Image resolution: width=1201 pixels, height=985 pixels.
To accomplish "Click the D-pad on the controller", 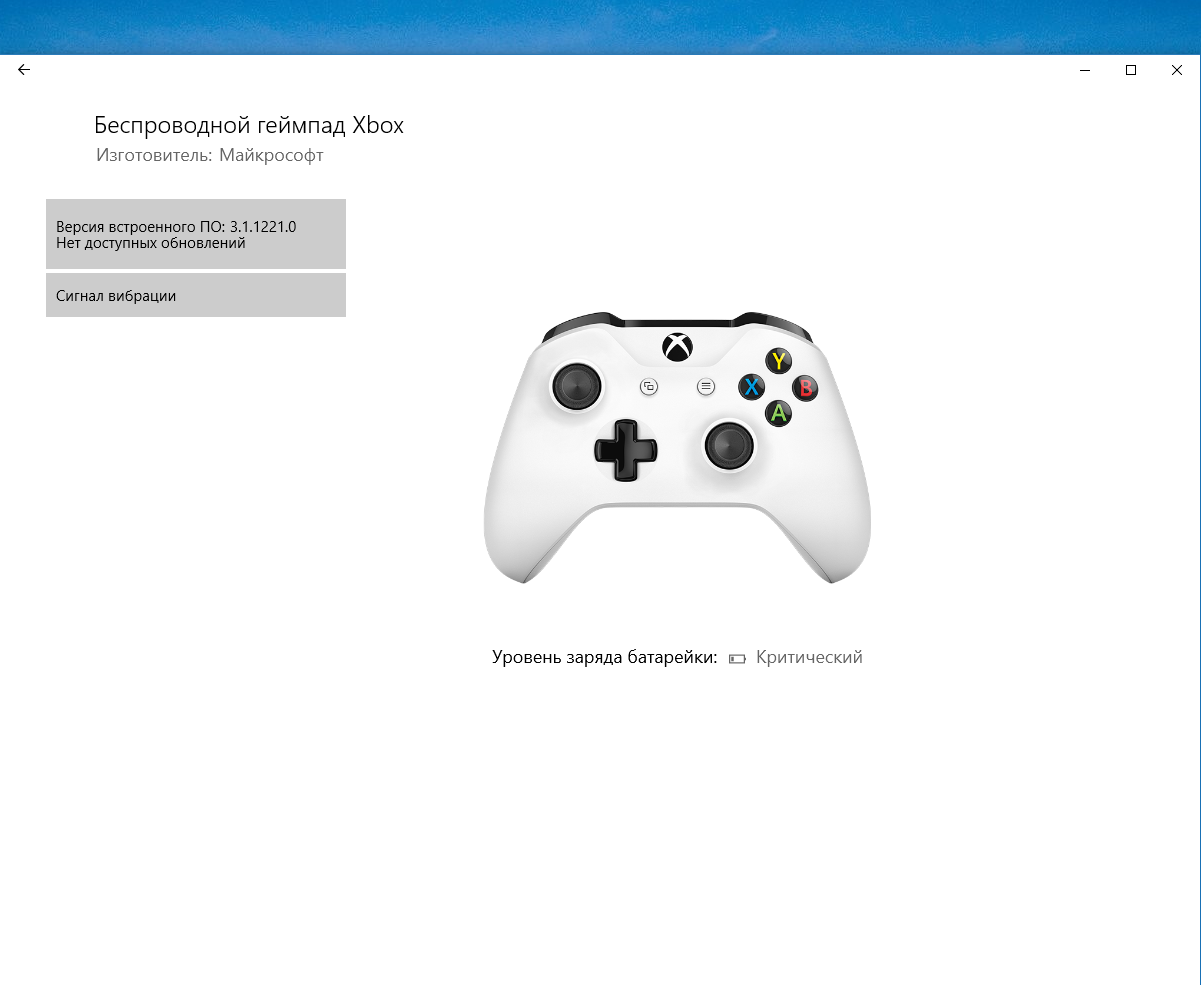I will tap(626, 451).
